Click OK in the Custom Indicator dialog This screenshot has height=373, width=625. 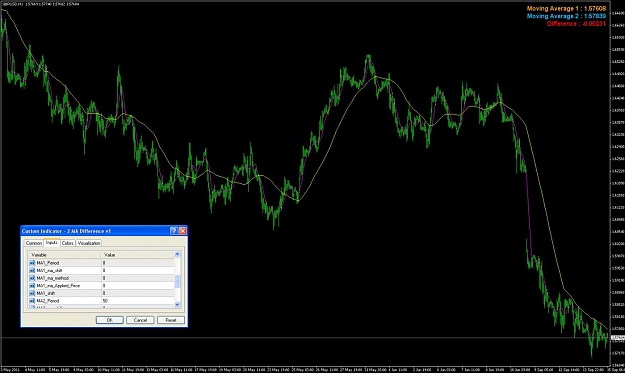click(x=110, y=320)
